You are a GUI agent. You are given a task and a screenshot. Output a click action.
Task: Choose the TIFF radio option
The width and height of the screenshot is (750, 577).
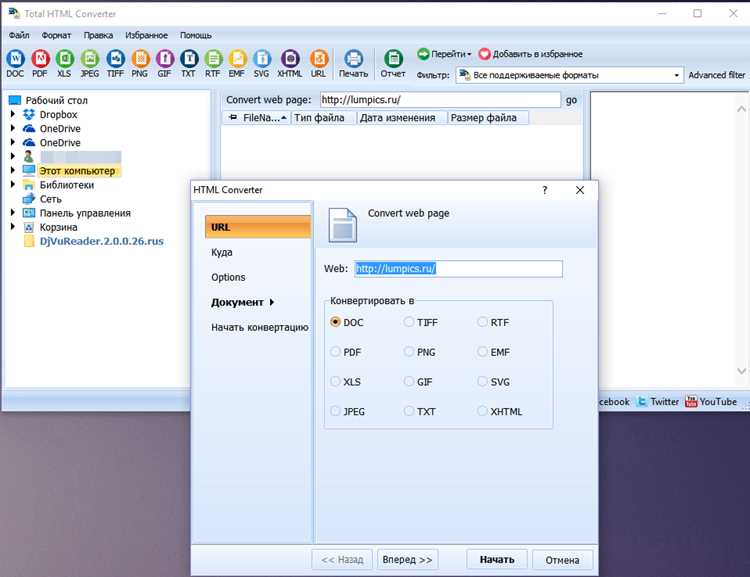409,322
